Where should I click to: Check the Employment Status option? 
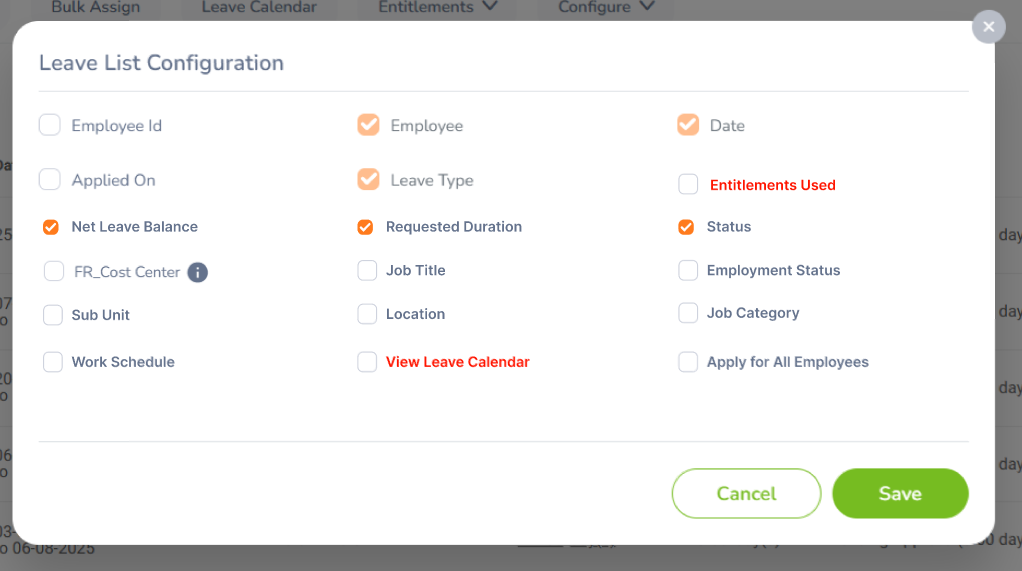click(x=688, y=271)
